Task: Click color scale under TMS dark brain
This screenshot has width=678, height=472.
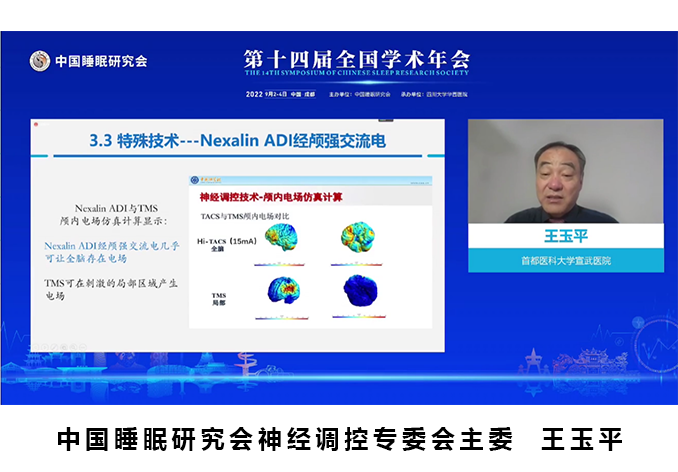Action: 359,317
